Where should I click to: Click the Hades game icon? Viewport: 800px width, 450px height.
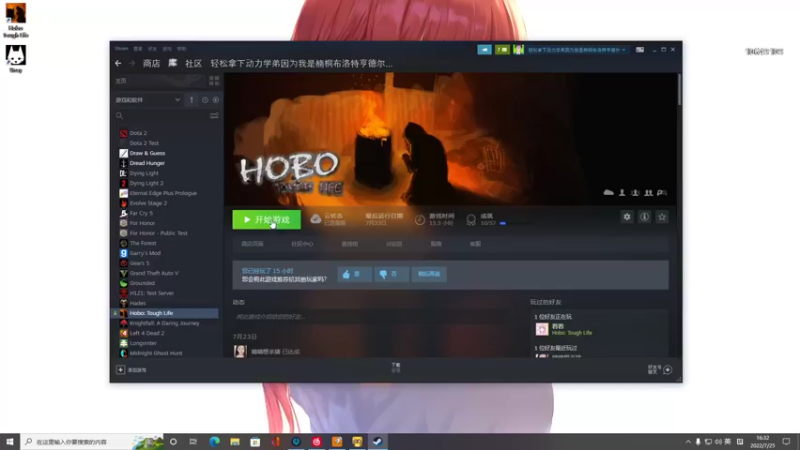(123, 303)
